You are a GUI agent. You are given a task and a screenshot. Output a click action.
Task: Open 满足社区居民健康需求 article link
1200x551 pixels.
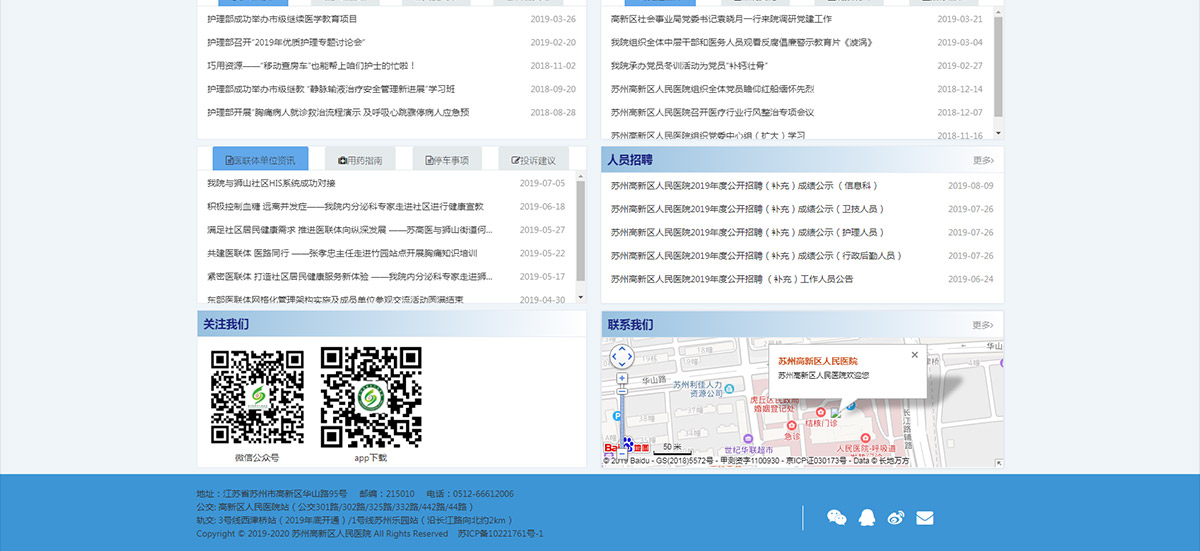[x=349, y=230]
